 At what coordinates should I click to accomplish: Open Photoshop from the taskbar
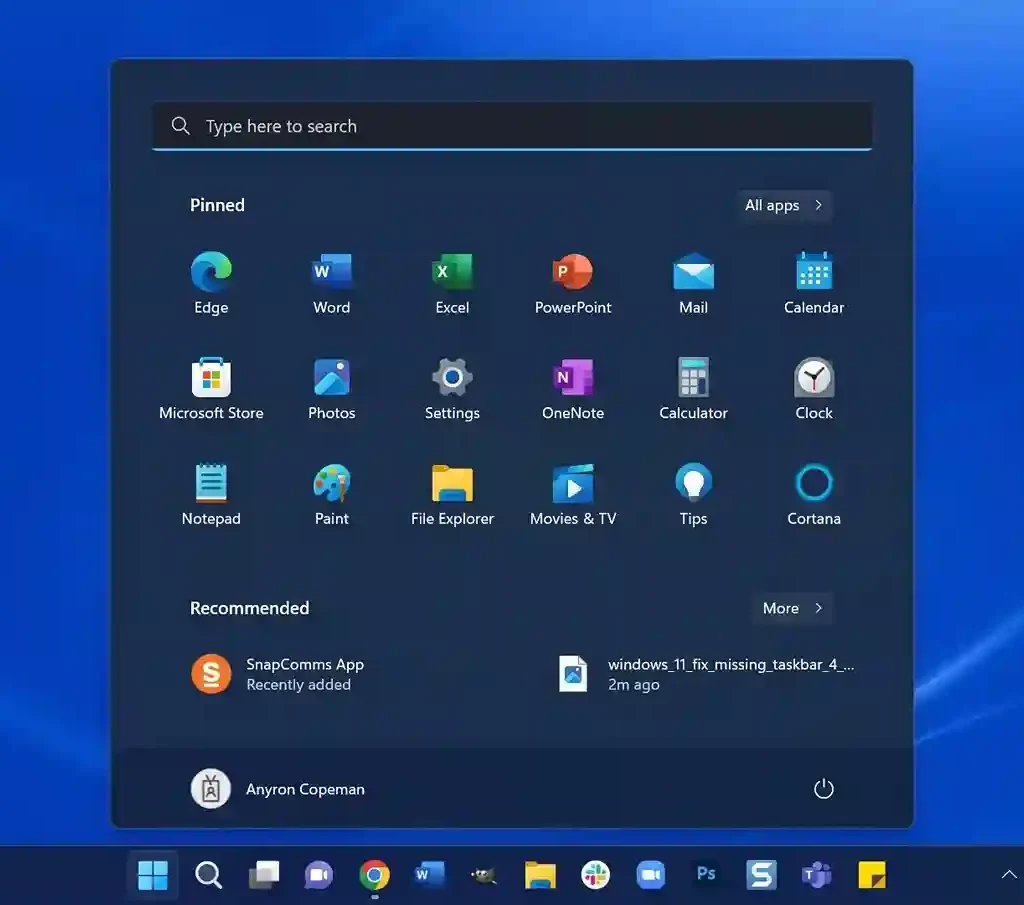(706, 874)
